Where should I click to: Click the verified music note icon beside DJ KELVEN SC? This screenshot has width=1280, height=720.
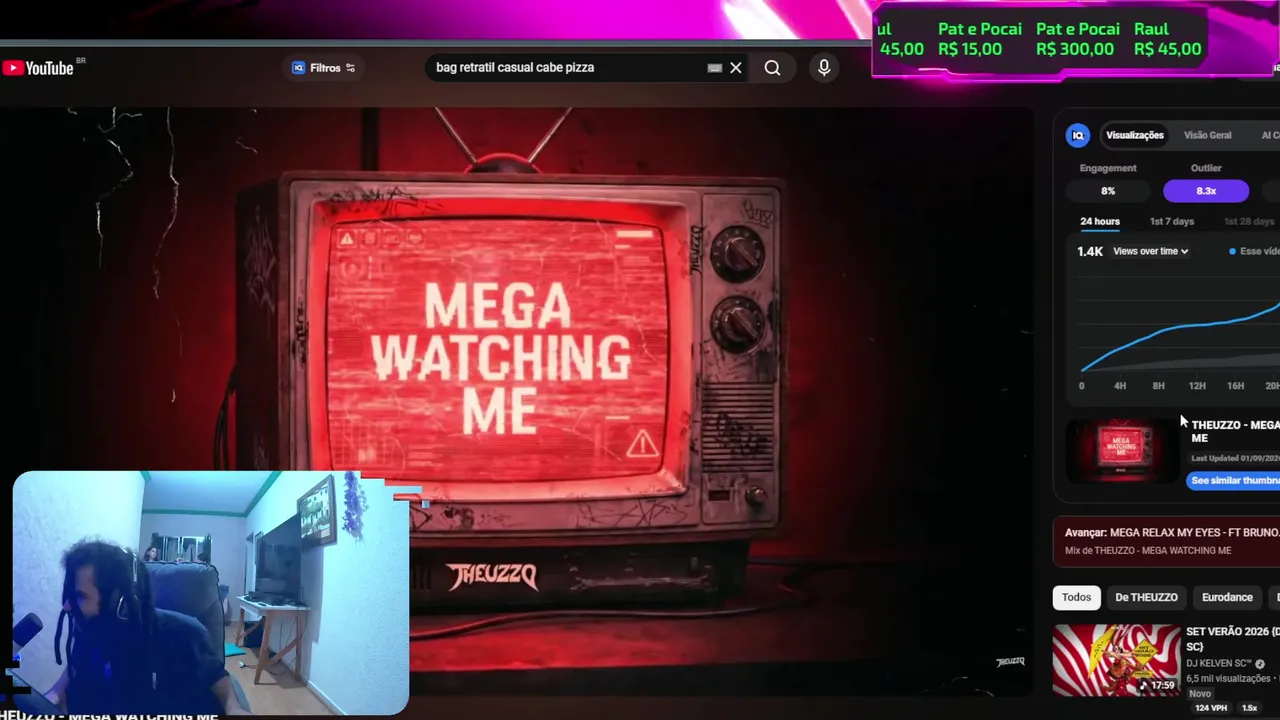[1260, 664]
